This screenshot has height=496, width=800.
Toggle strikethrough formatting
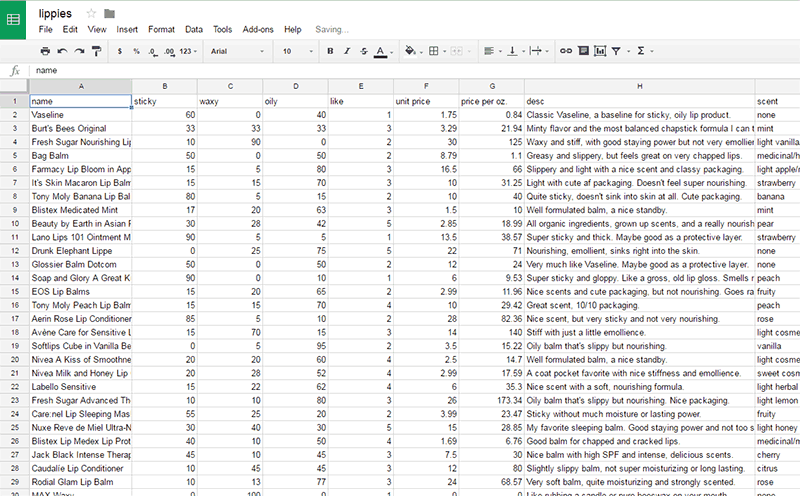(x=364, y=51)
